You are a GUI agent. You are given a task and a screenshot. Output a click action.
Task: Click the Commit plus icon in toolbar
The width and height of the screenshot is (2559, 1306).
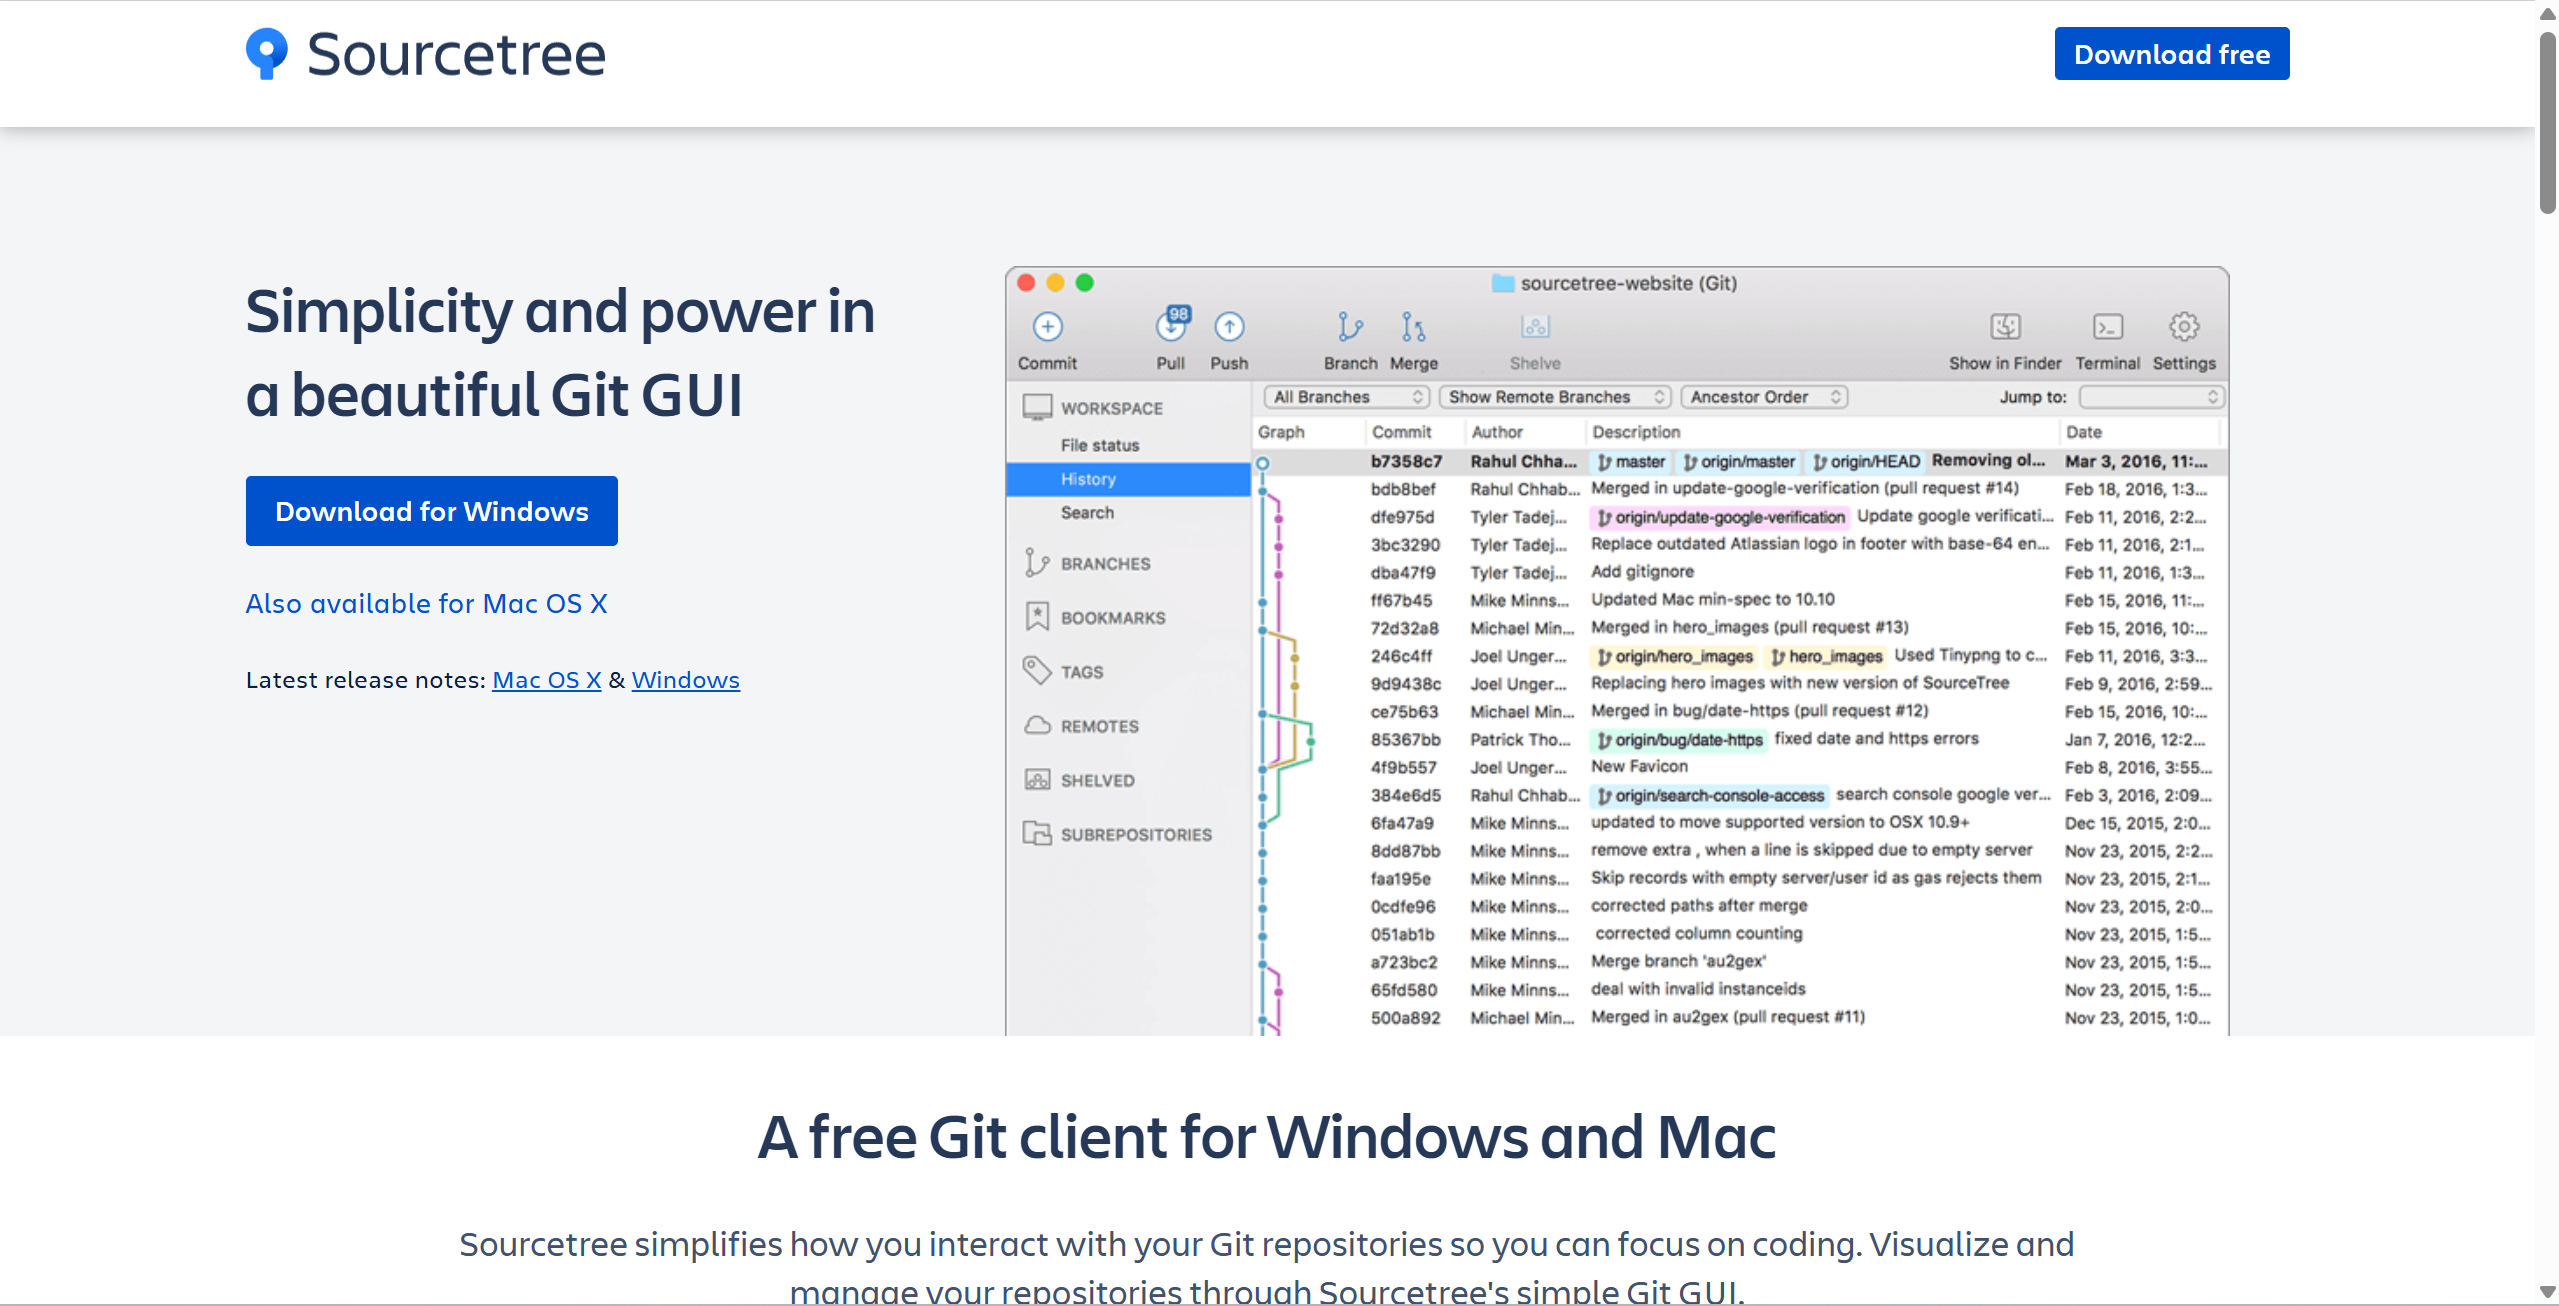coord(1047,327)
